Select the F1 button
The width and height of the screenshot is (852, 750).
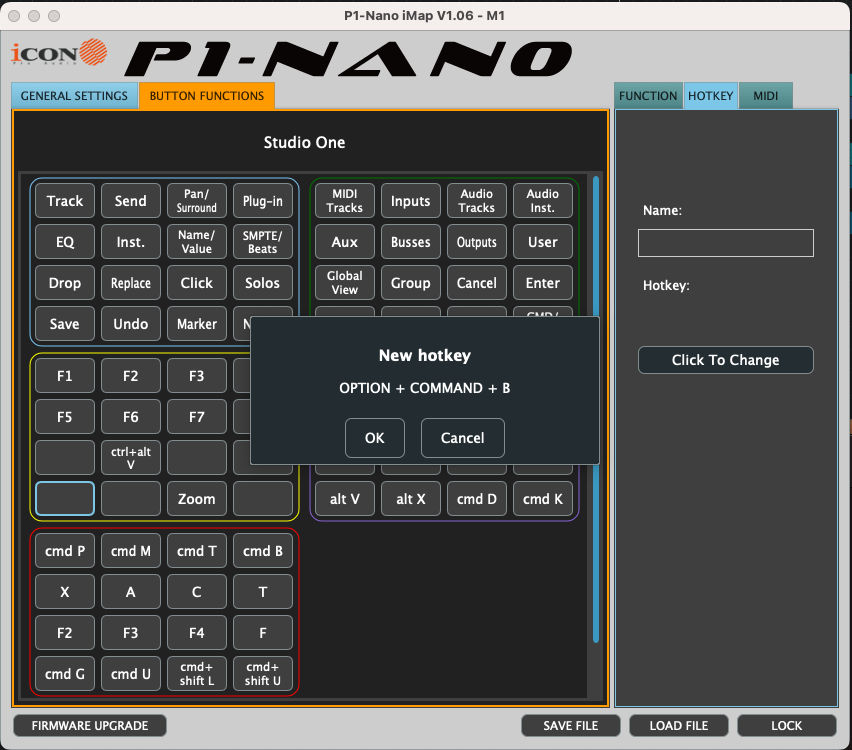[x=65, y=376]
